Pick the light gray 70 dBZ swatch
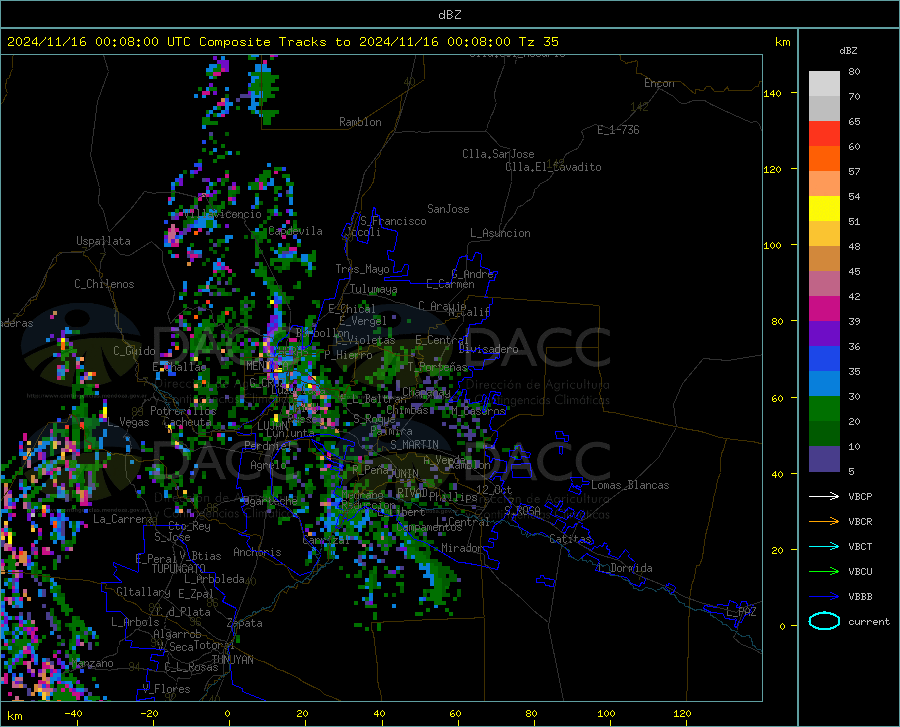 pyautogui.click(x=824, y=84)
